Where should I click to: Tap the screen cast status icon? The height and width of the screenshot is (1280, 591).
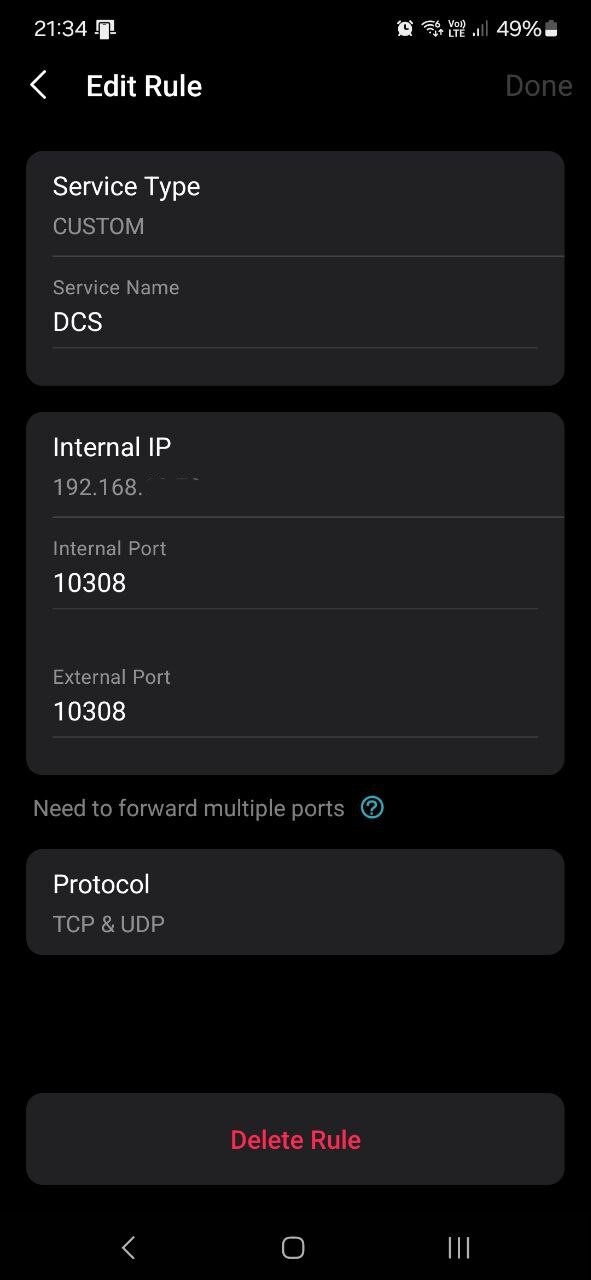[106, 29]
